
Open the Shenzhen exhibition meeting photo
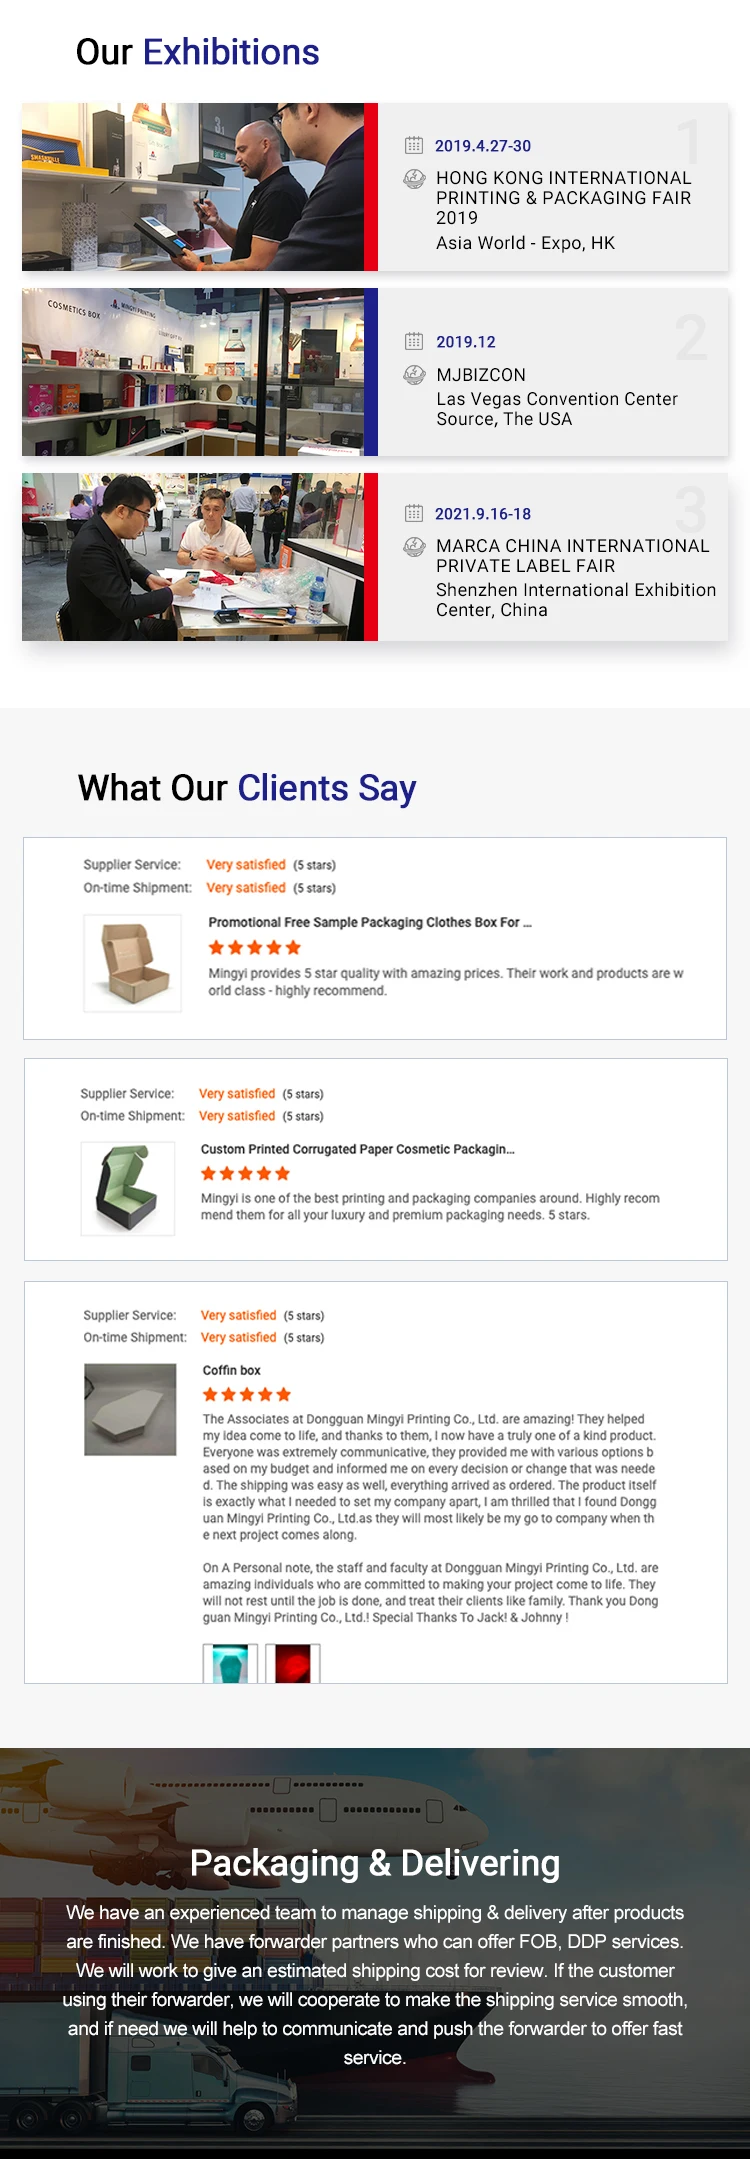[x=193, y=557]
